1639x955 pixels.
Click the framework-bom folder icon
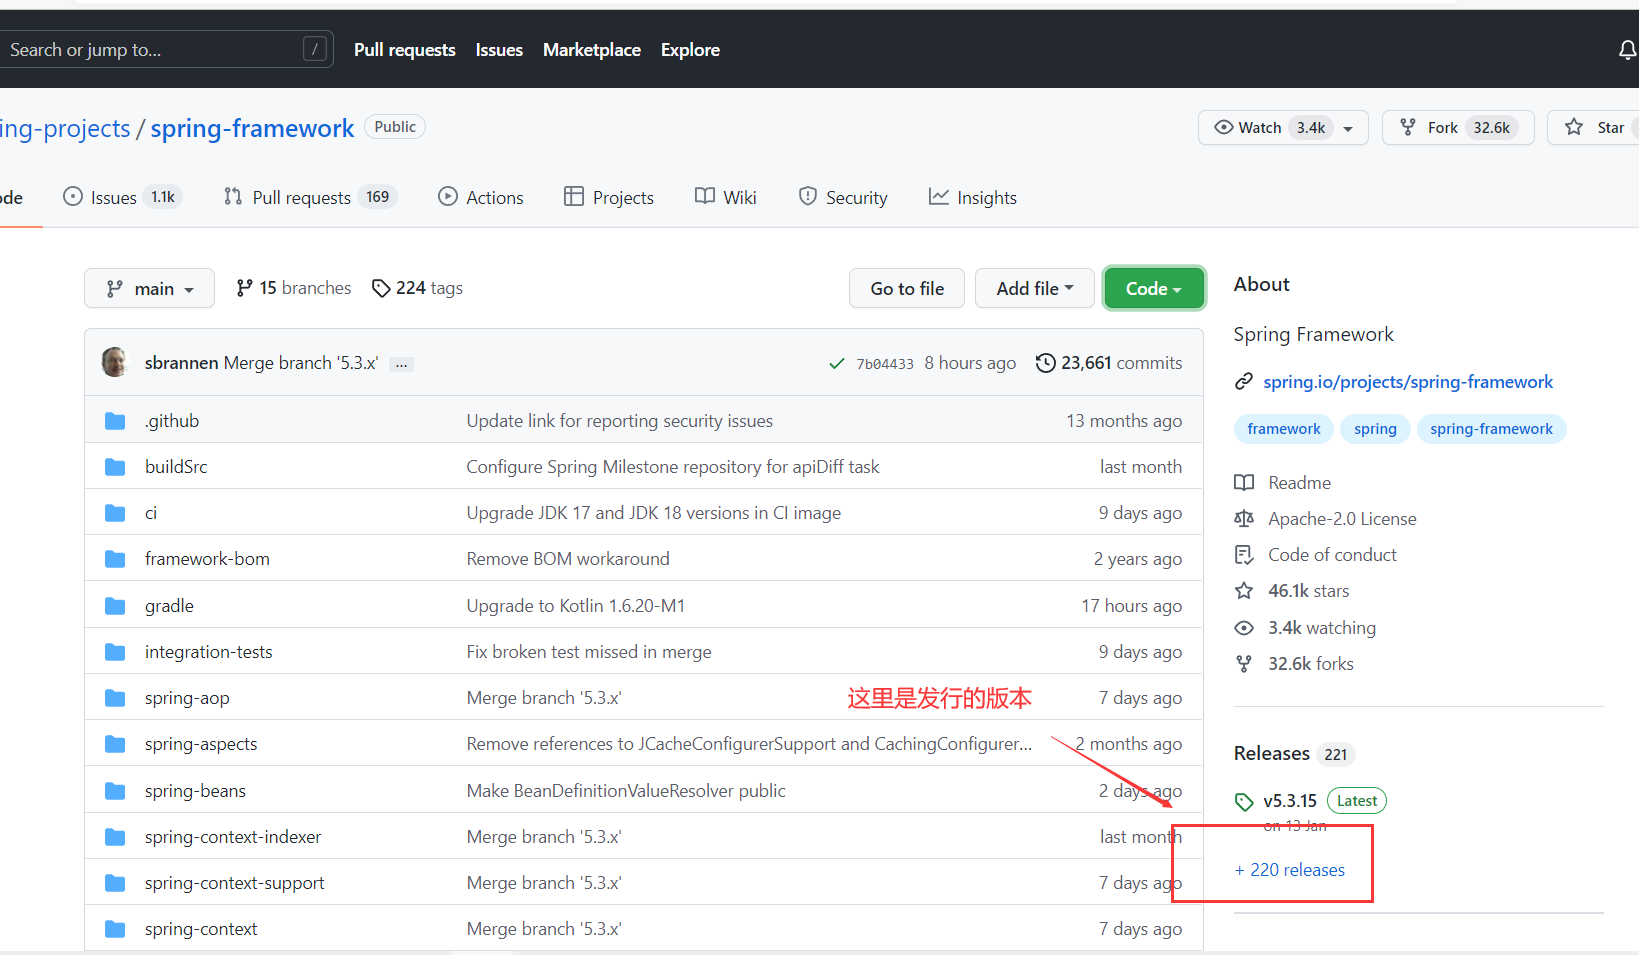(115, 559)
